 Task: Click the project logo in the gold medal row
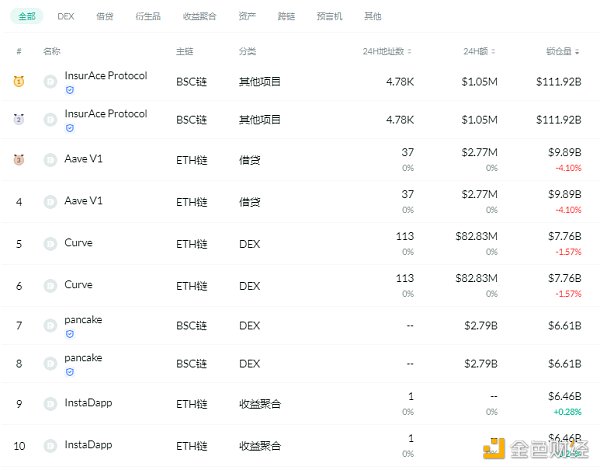click(x=50, y=82)
